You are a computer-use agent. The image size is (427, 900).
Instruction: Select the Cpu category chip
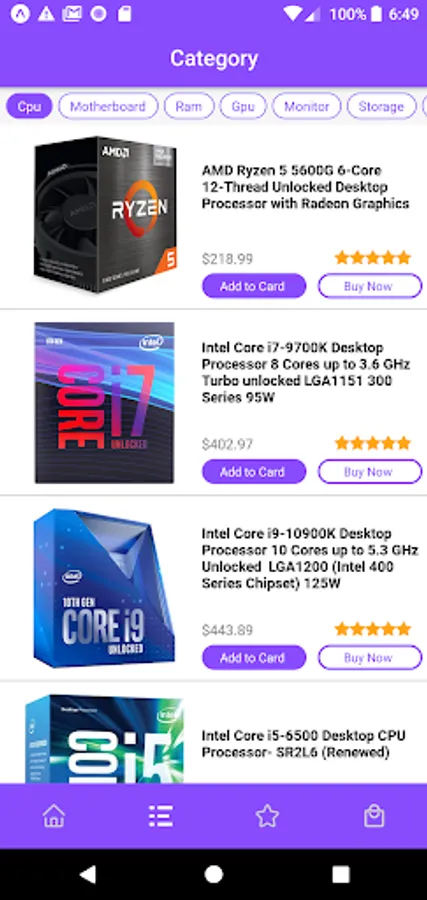pos(29,106)
